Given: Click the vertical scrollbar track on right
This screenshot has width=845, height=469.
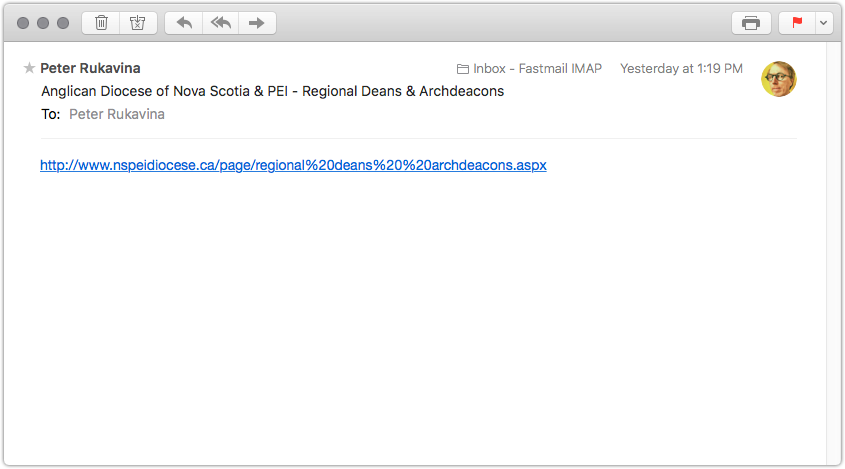Looking at the screenshot, I should pos(834,253).
